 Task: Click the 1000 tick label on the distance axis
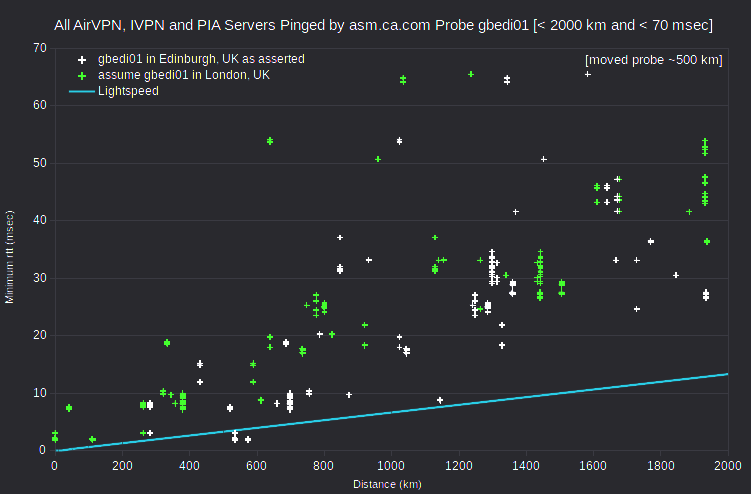pos(391,465)
